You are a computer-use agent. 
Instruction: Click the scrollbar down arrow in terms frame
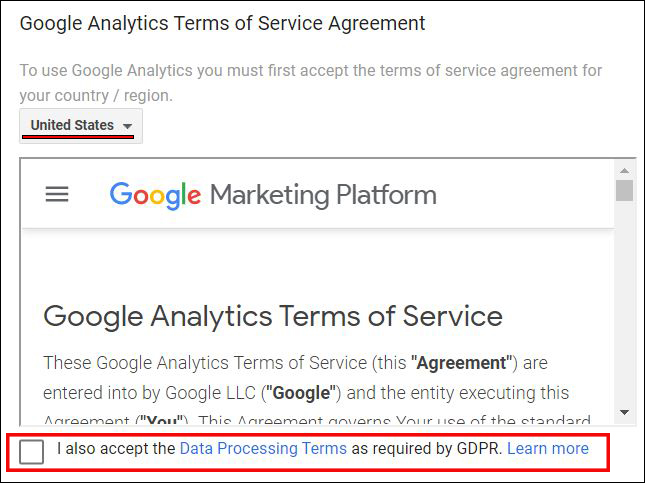click(624, 412)
